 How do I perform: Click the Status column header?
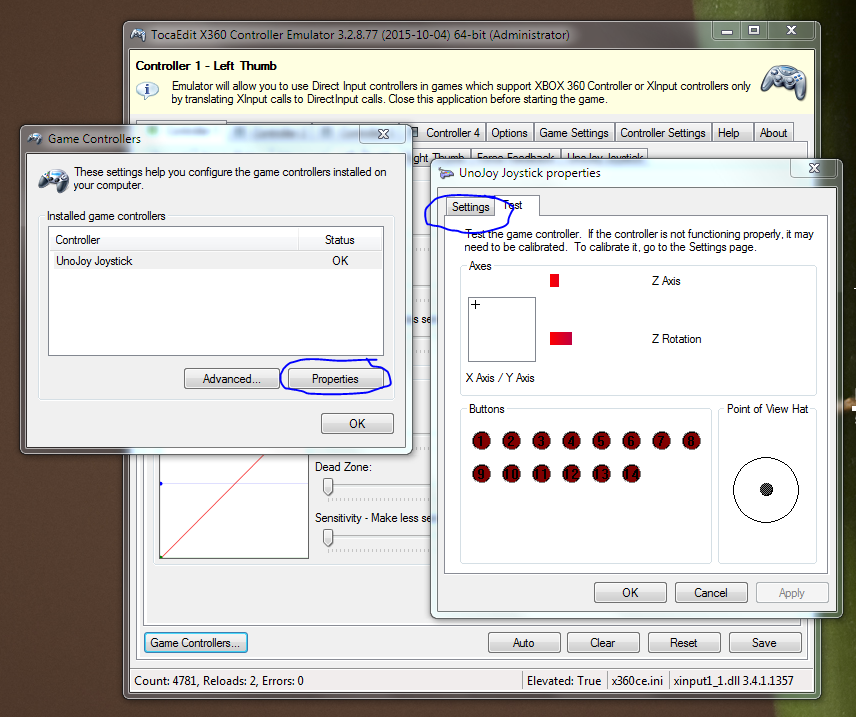click(x=340, y=240)
